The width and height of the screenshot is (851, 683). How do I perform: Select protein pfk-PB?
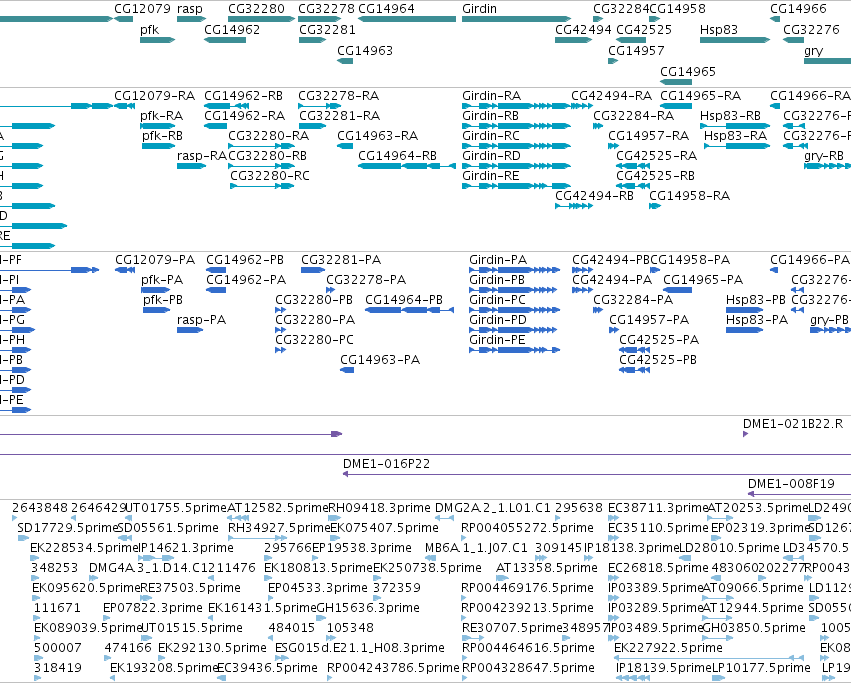pos(156,310)
